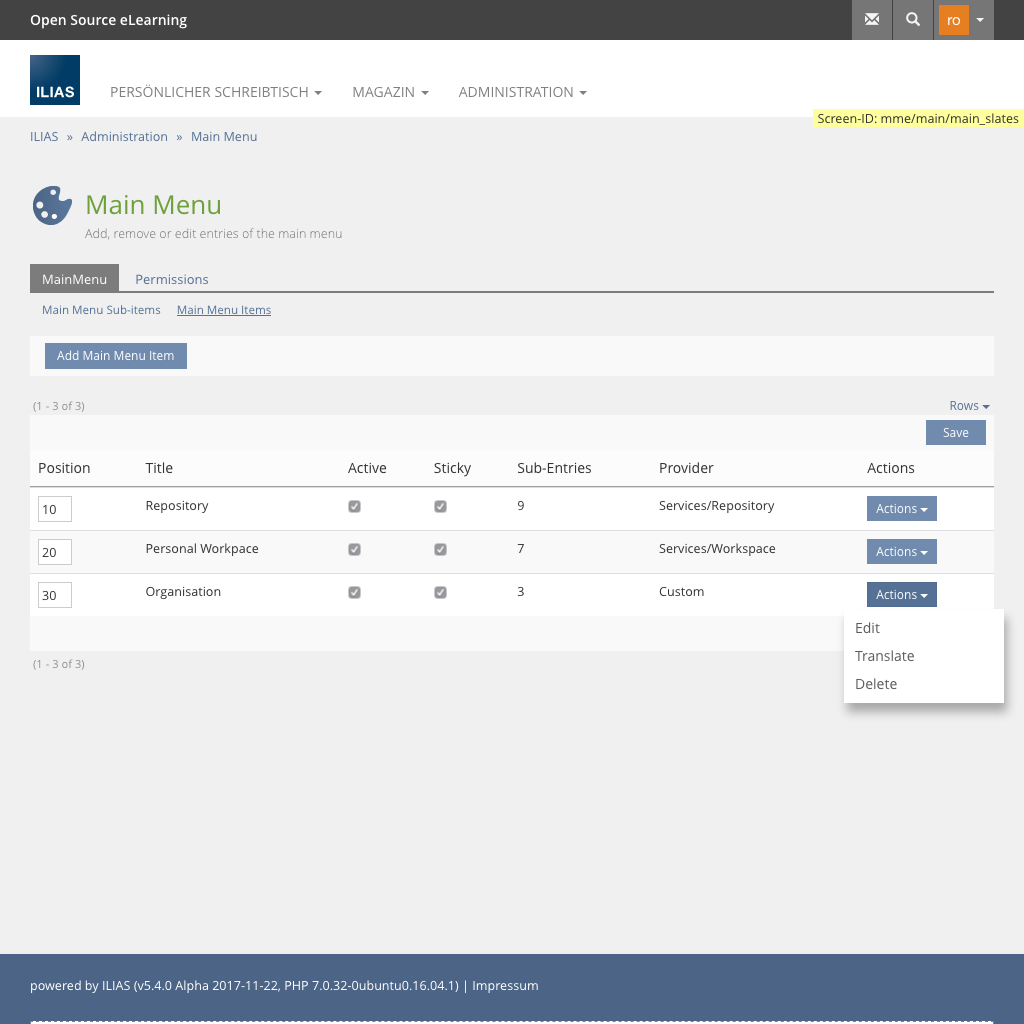Open Actions dropdown for Repository row
Image resolution: width=1024 pixels, height=1024 pixels.
click(x=901, y=509)
